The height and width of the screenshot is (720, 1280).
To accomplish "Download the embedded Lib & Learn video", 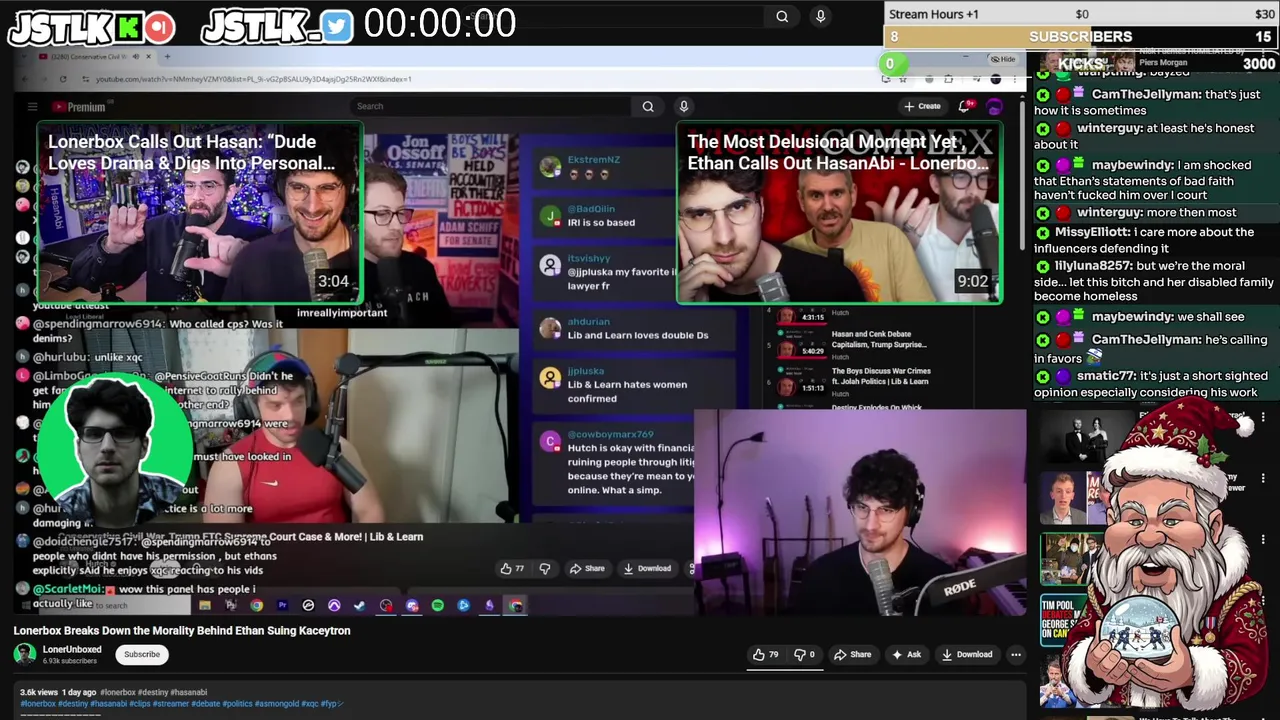I will tap(647, 569).
